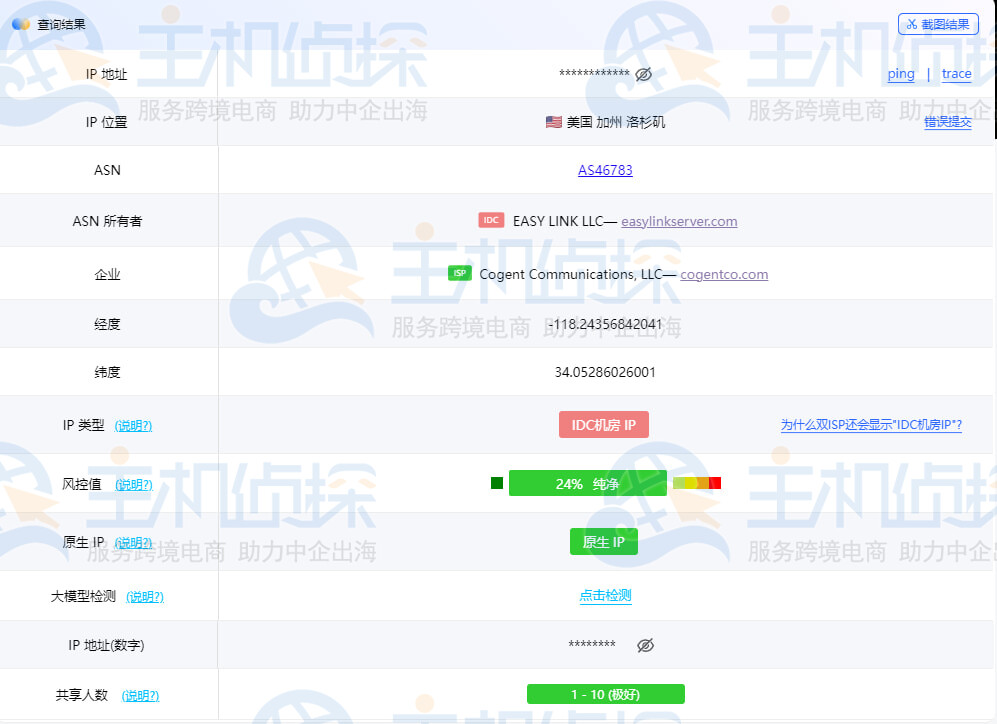Open the ping link
The height and width of the screenshot is (724, 997).
pyautogui.click(x=900, y=74)
